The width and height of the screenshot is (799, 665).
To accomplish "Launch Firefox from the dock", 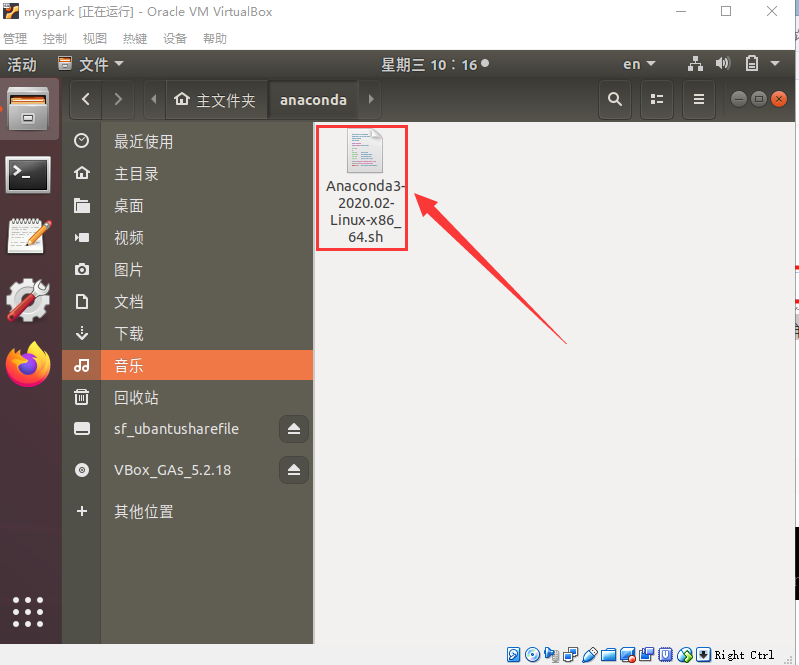I will 28,364.
